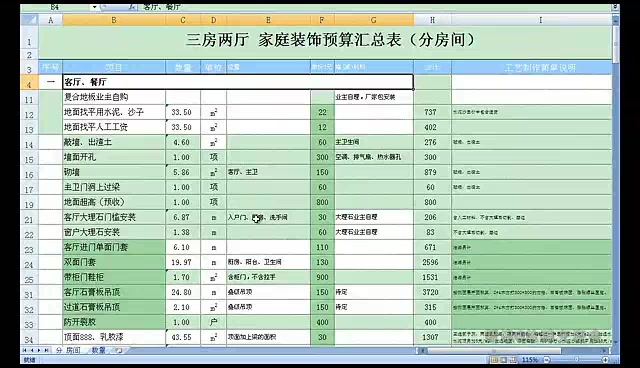Select cell 客厅大理石门槛安装
Screen dimensions: 640x368
pyautogui.click(x=114, y=217)
